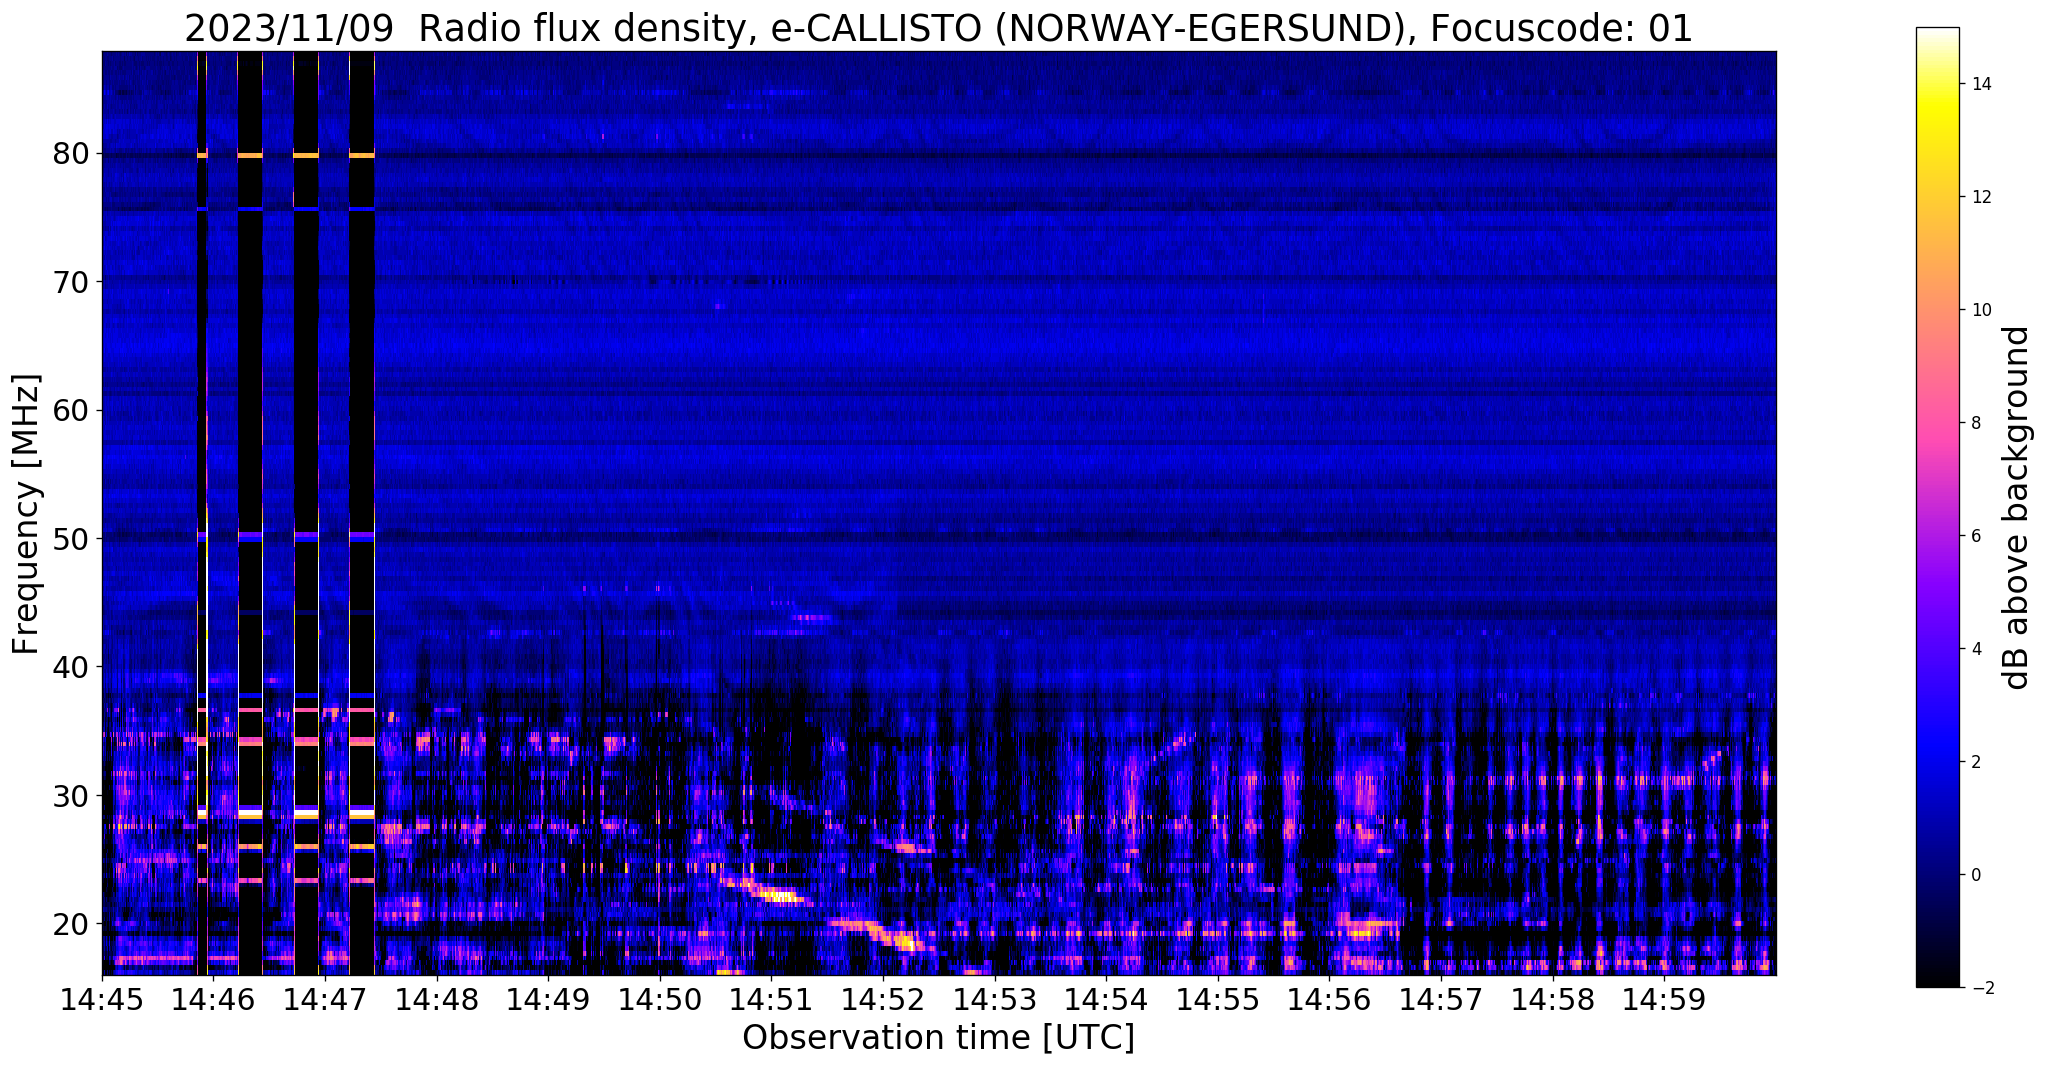Click the 30 MHz frequency tick label

click(x=71, y=795)
